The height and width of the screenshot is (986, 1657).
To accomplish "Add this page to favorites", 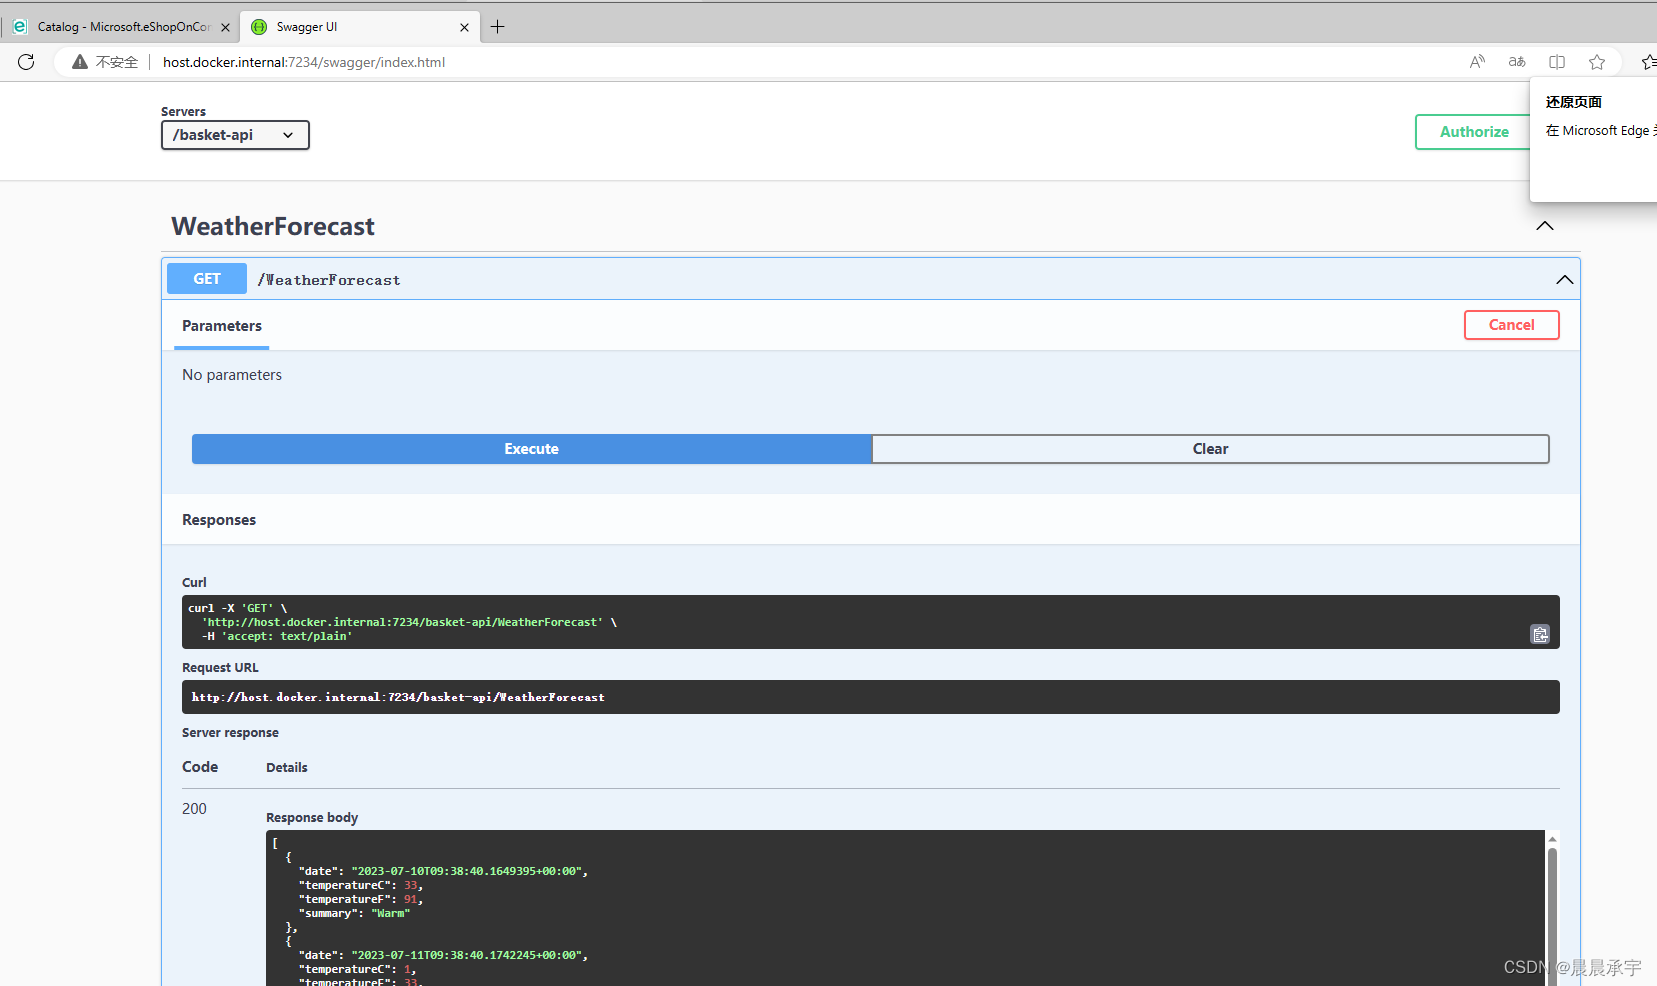I will coord(1597,62).
